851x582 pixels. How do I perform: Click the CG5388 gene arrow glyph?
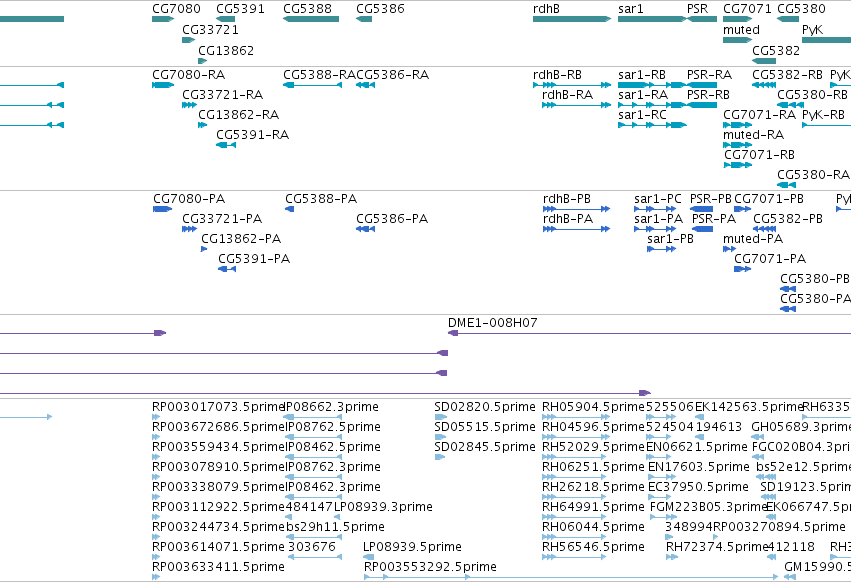tap(311, 19)
